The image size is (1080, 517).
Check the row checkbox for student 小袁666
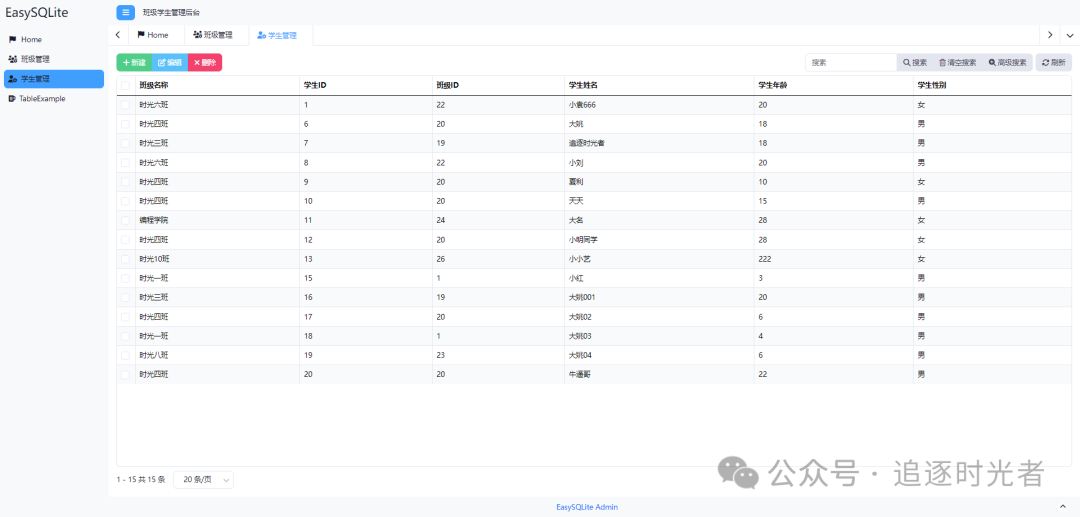click(x=126, y=105)
